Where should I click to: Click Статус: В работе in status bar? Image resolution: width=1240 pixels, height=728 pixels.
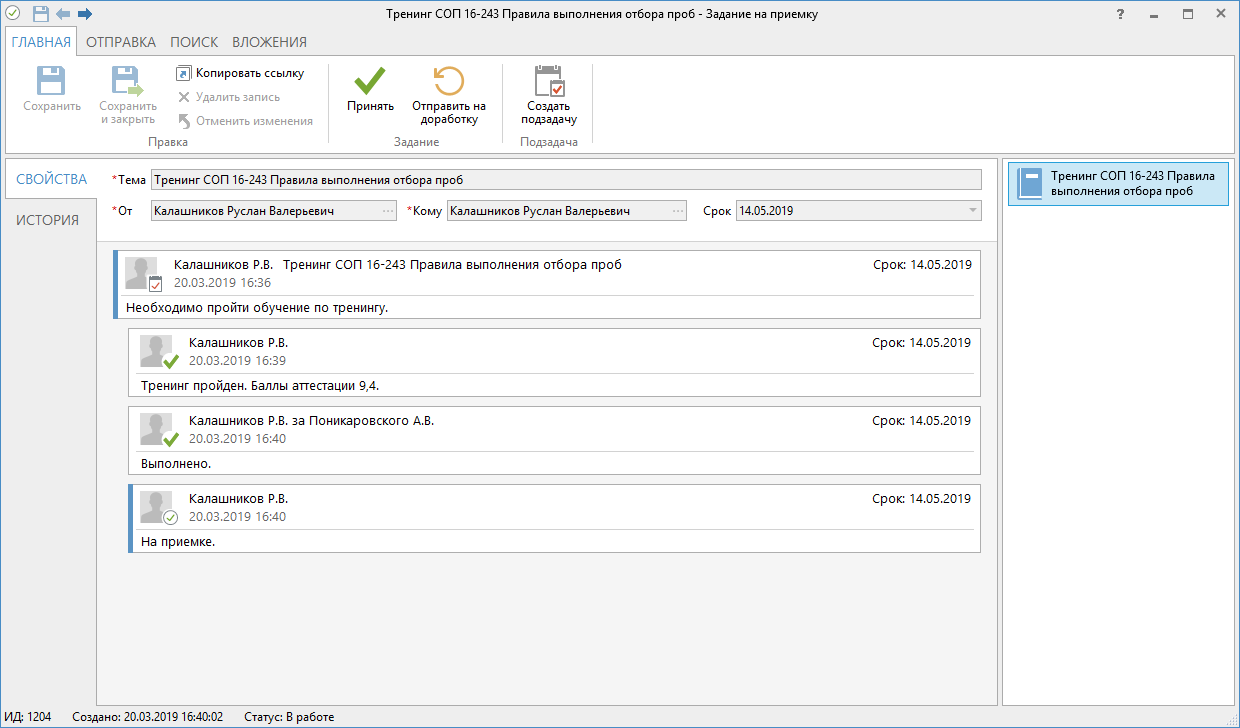(289, 717)
